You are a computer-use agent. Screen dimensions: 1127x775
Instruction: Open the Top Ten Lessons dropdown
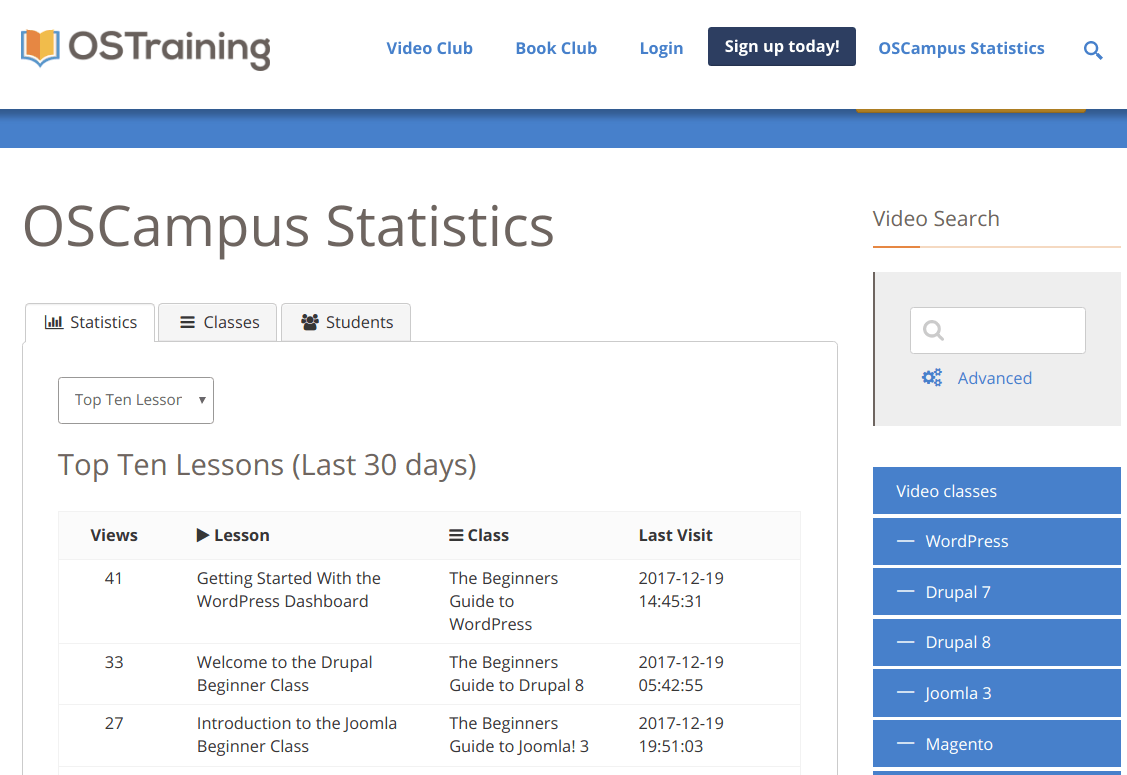coord(136,400)
